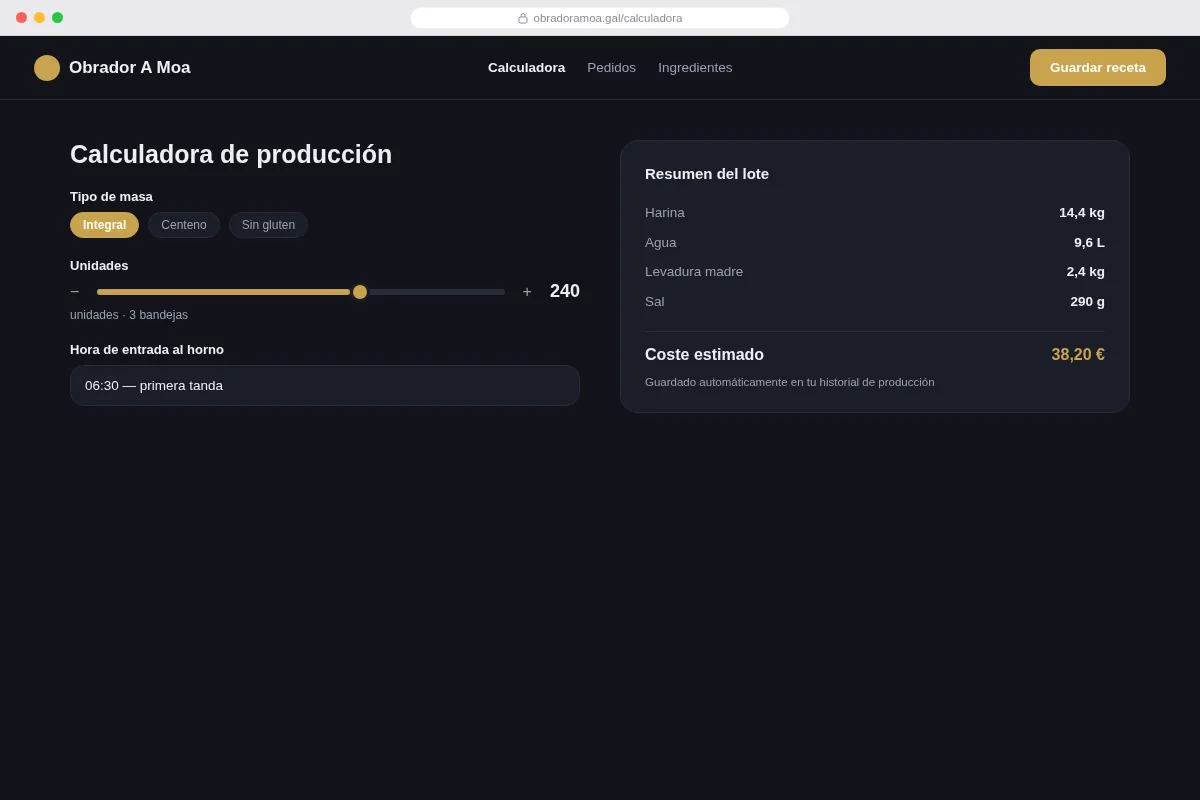
Task: Click the address bar lock icon
Action: 523,18
